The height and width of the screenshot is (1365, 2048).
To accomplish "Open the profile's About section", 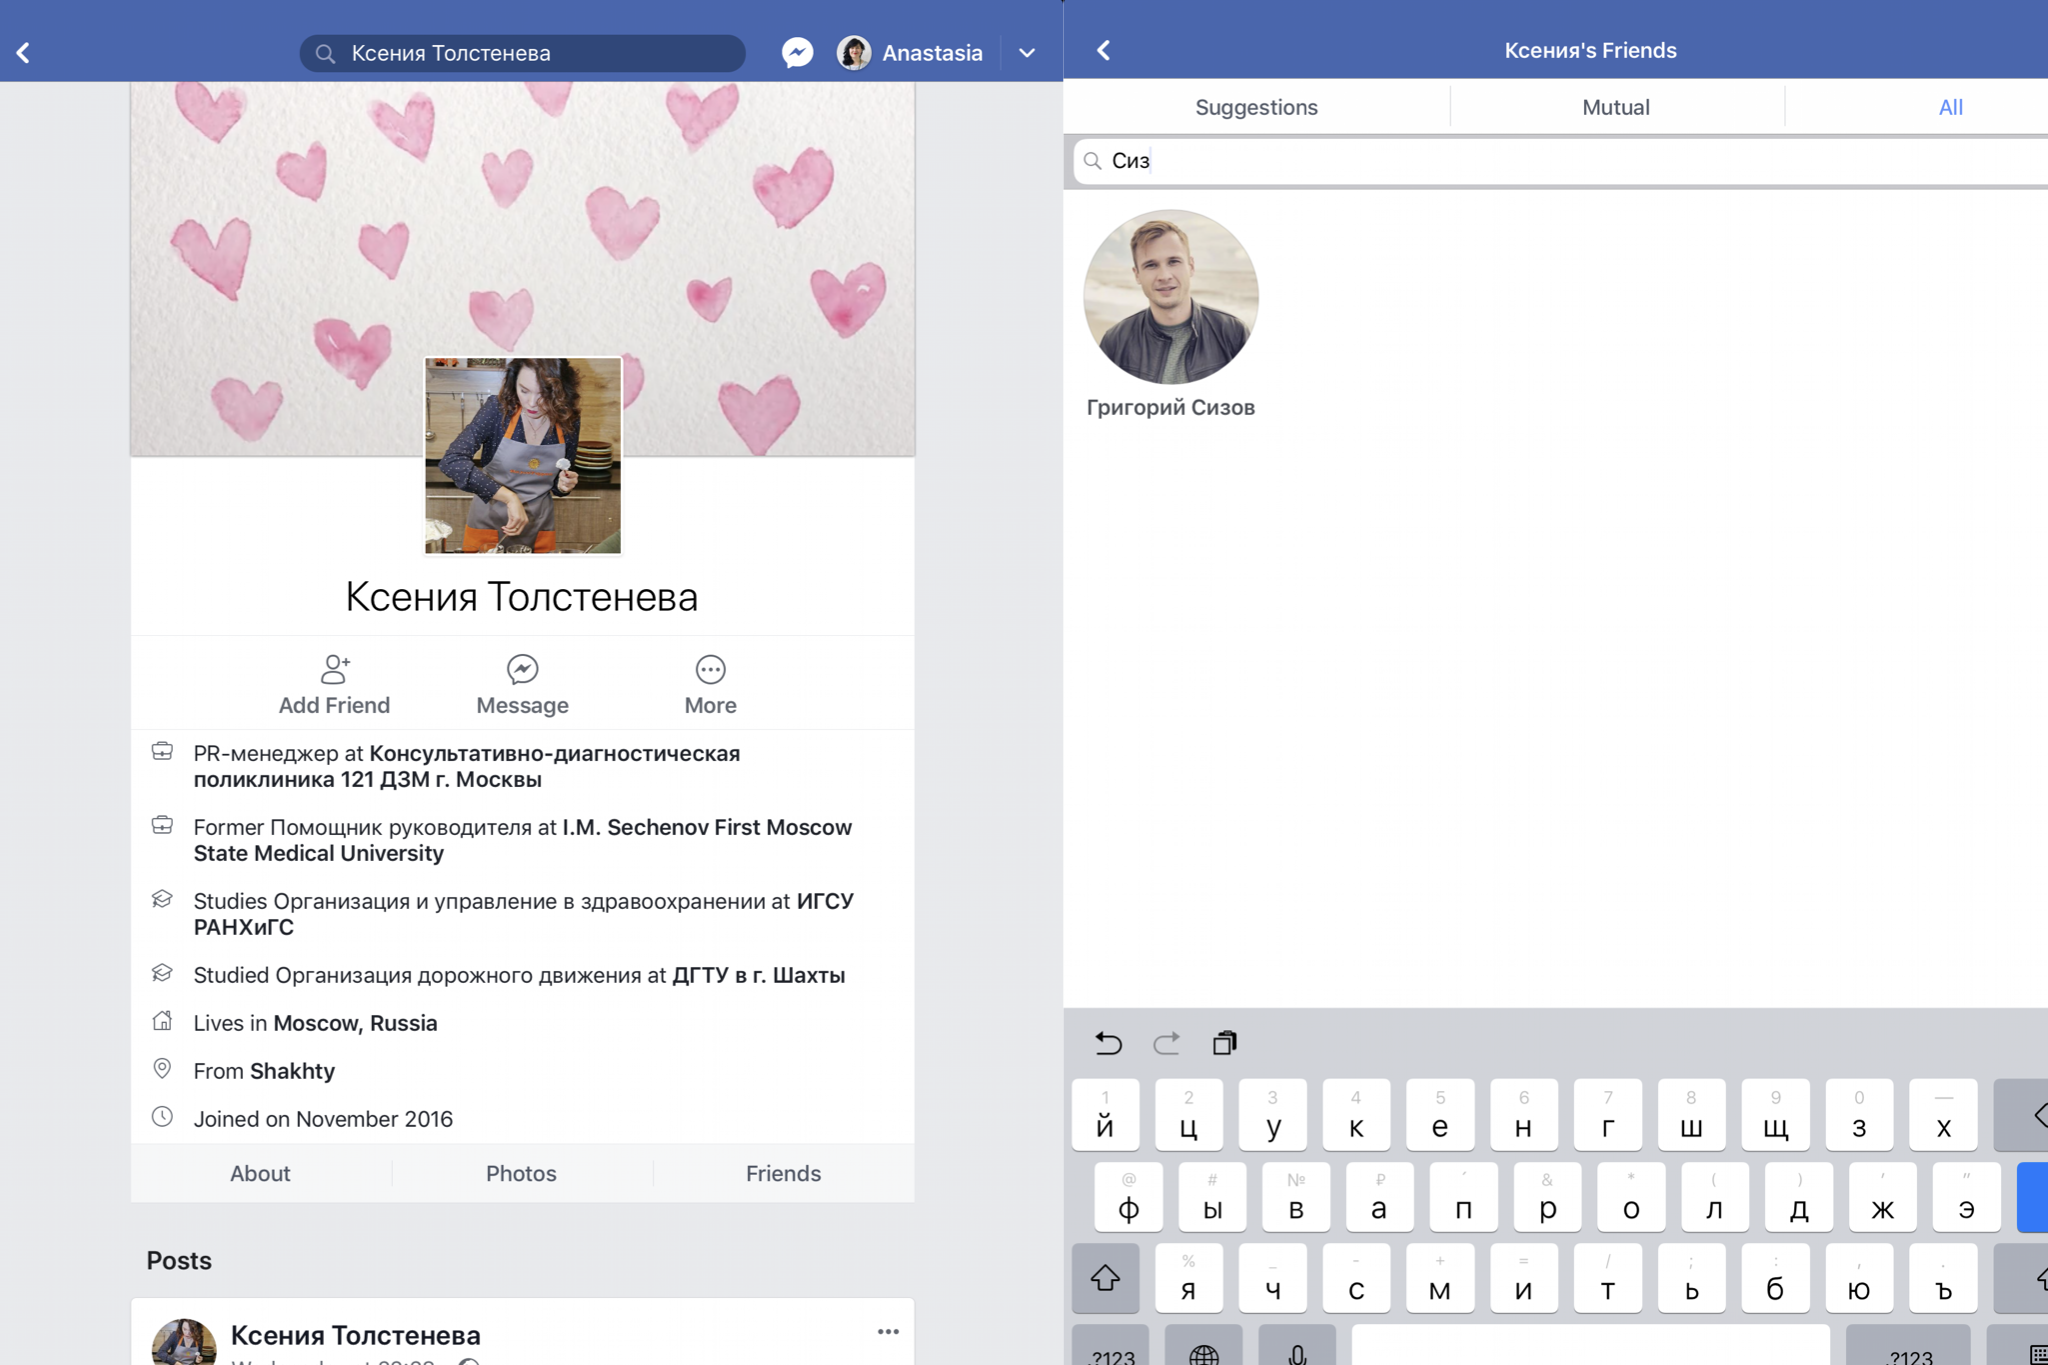I will [260, 1173].
